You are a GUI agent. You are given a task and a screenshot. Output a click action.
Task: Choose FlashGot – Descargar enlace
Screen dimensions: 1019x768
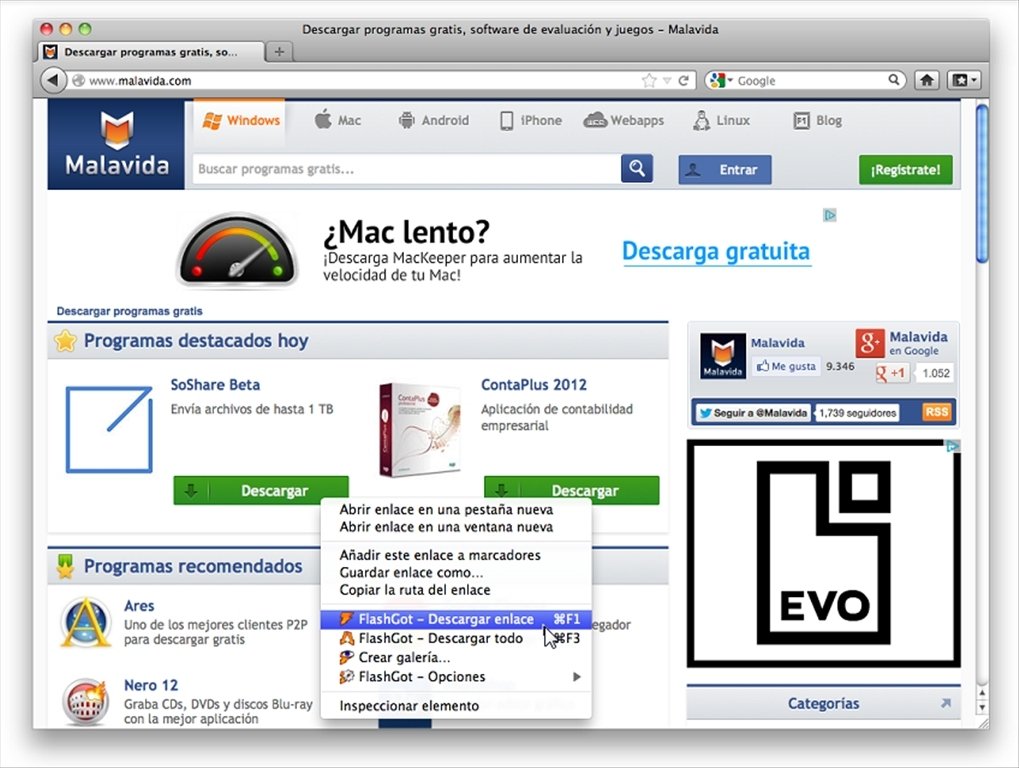click(456, 619)
